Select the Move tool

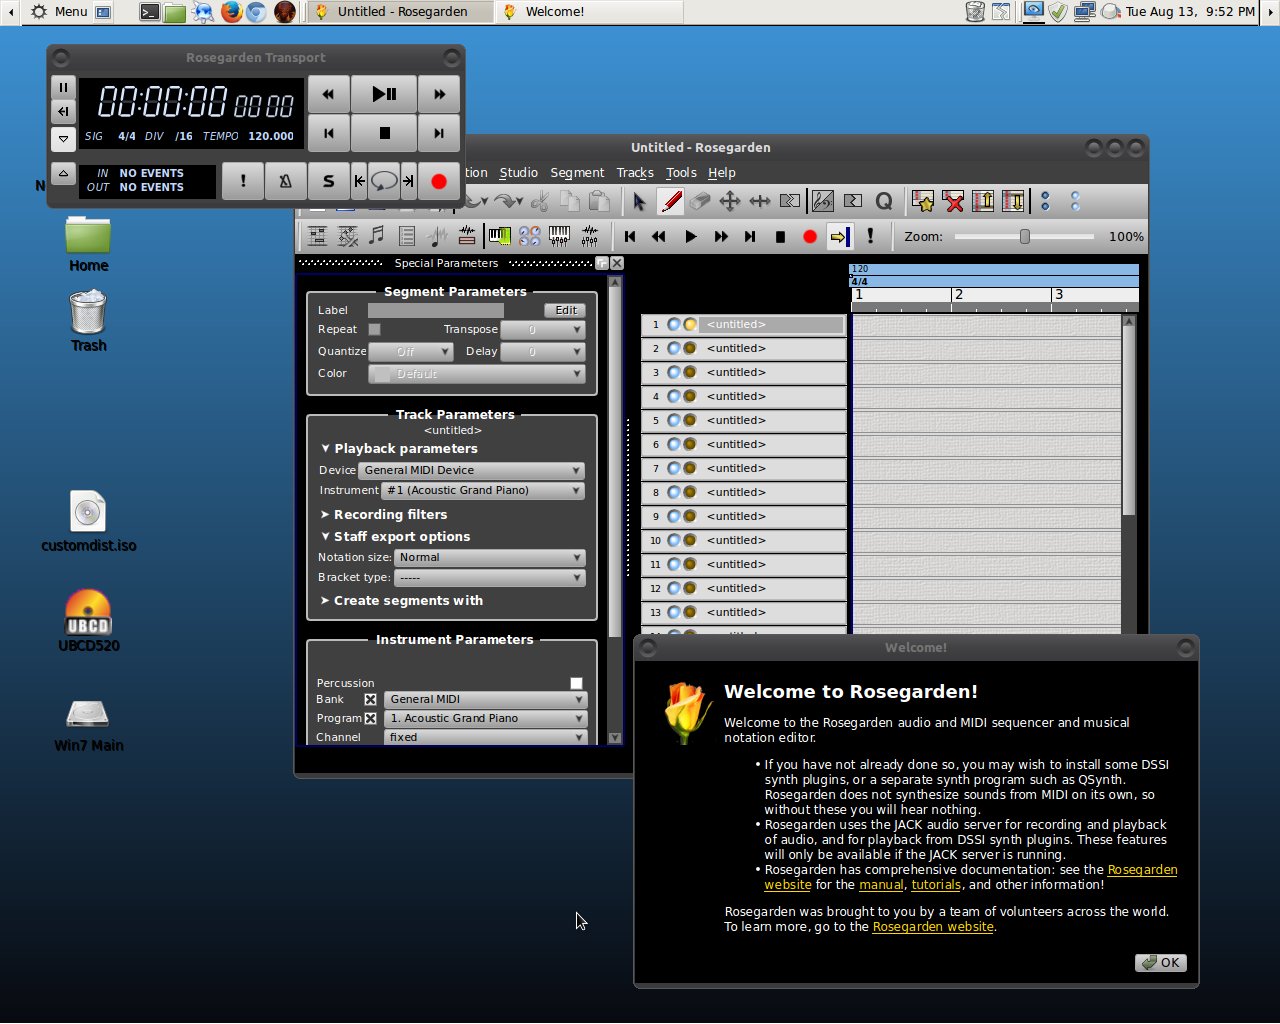(x=729, y=201)
